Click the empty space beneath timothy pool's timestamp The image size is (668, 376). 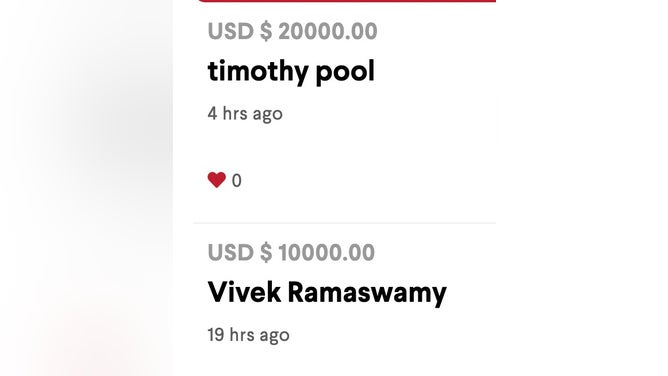[x=345, y=147]
